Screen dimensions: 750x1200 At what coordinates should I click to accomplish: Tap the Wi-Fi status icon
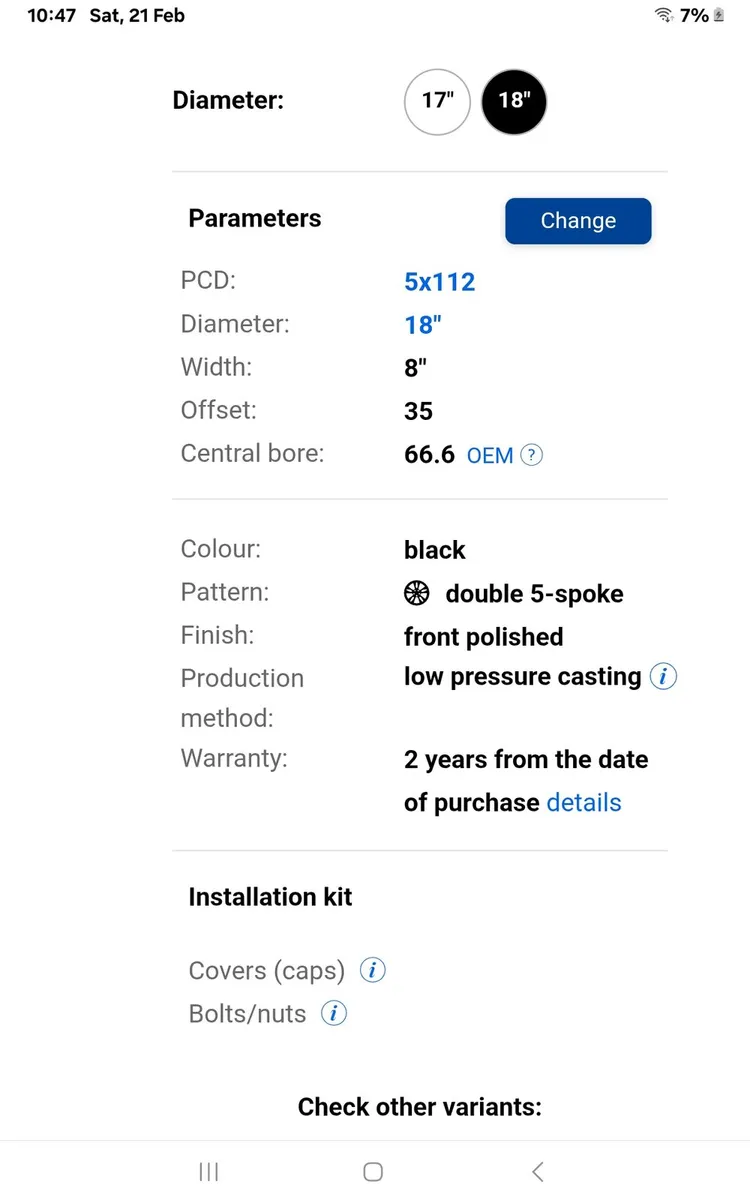pos(663,15)
